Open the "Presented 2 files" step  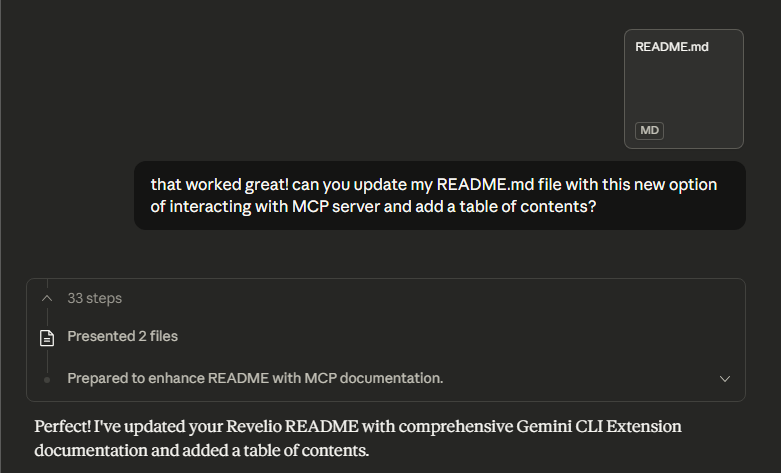pos(122,337)
